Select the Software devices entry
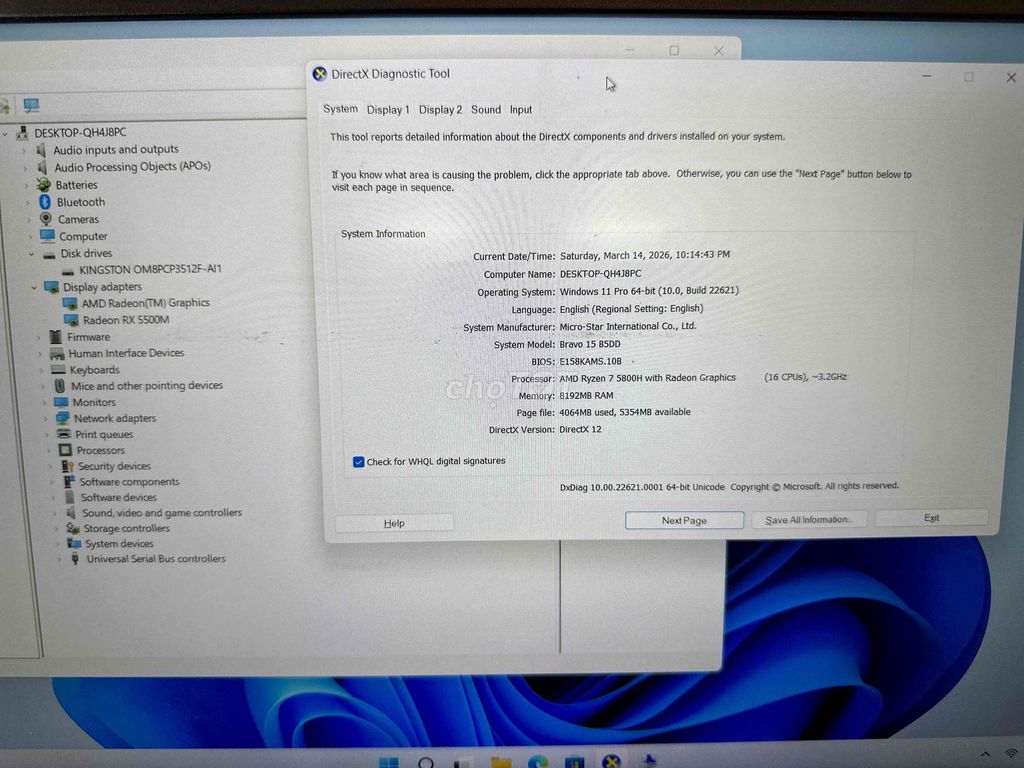 pos(119,497)
